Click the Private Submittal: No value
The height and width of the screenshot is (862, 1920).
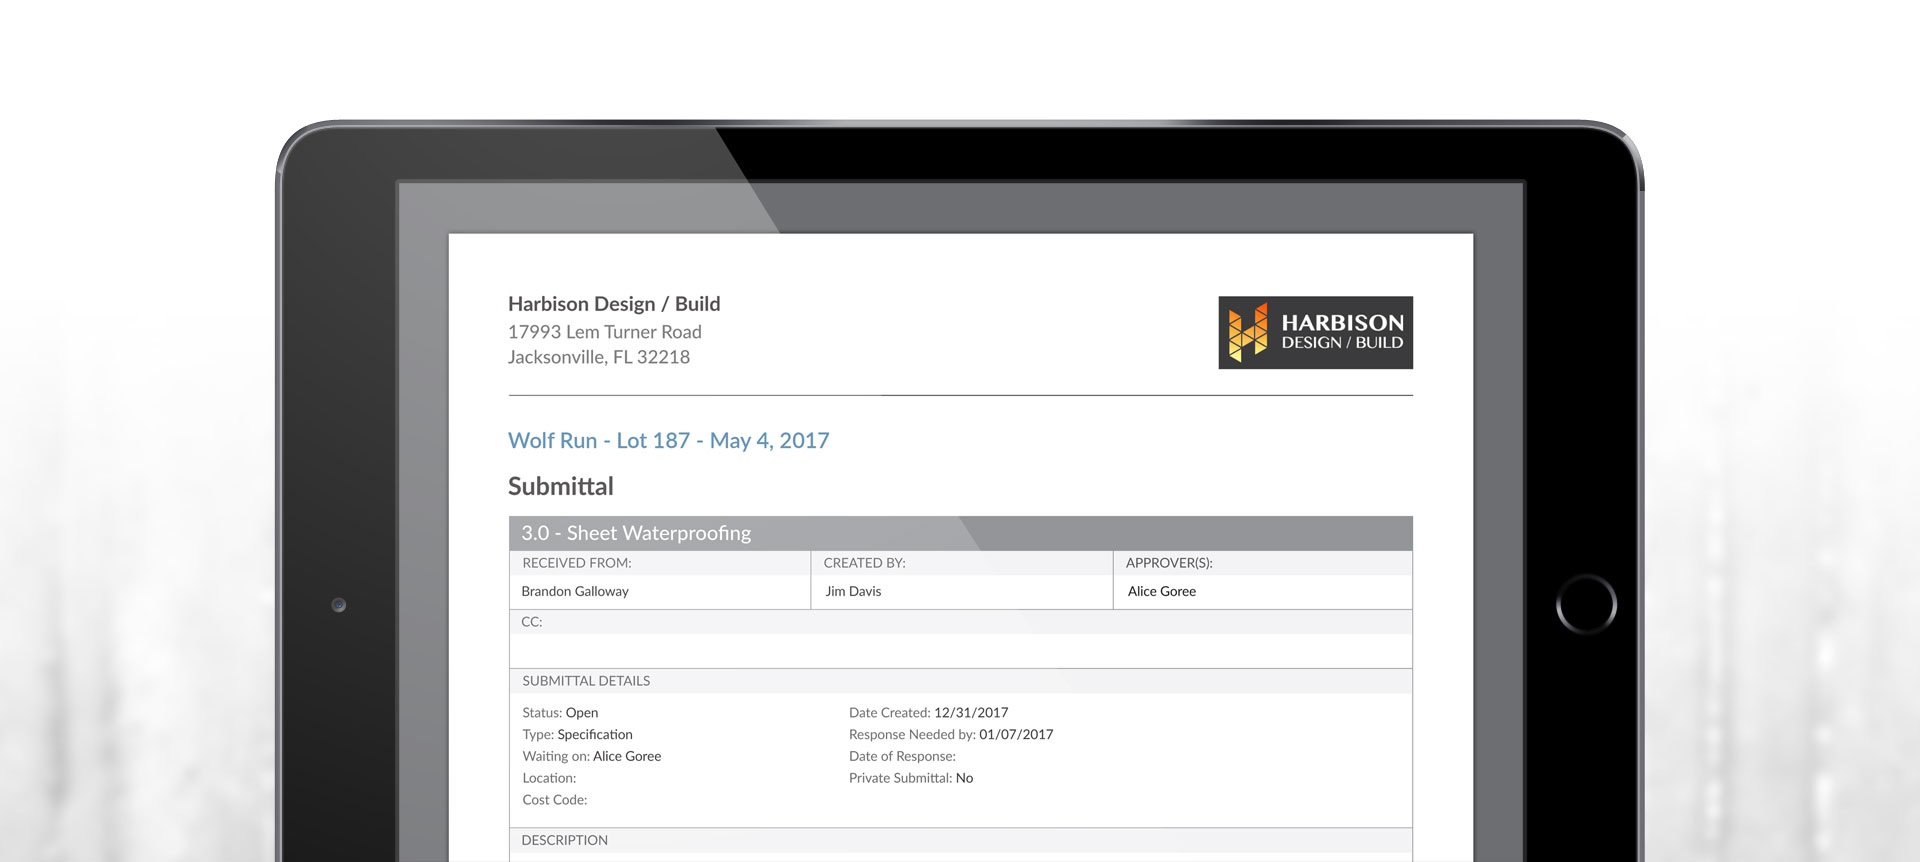tap(911, 778)
